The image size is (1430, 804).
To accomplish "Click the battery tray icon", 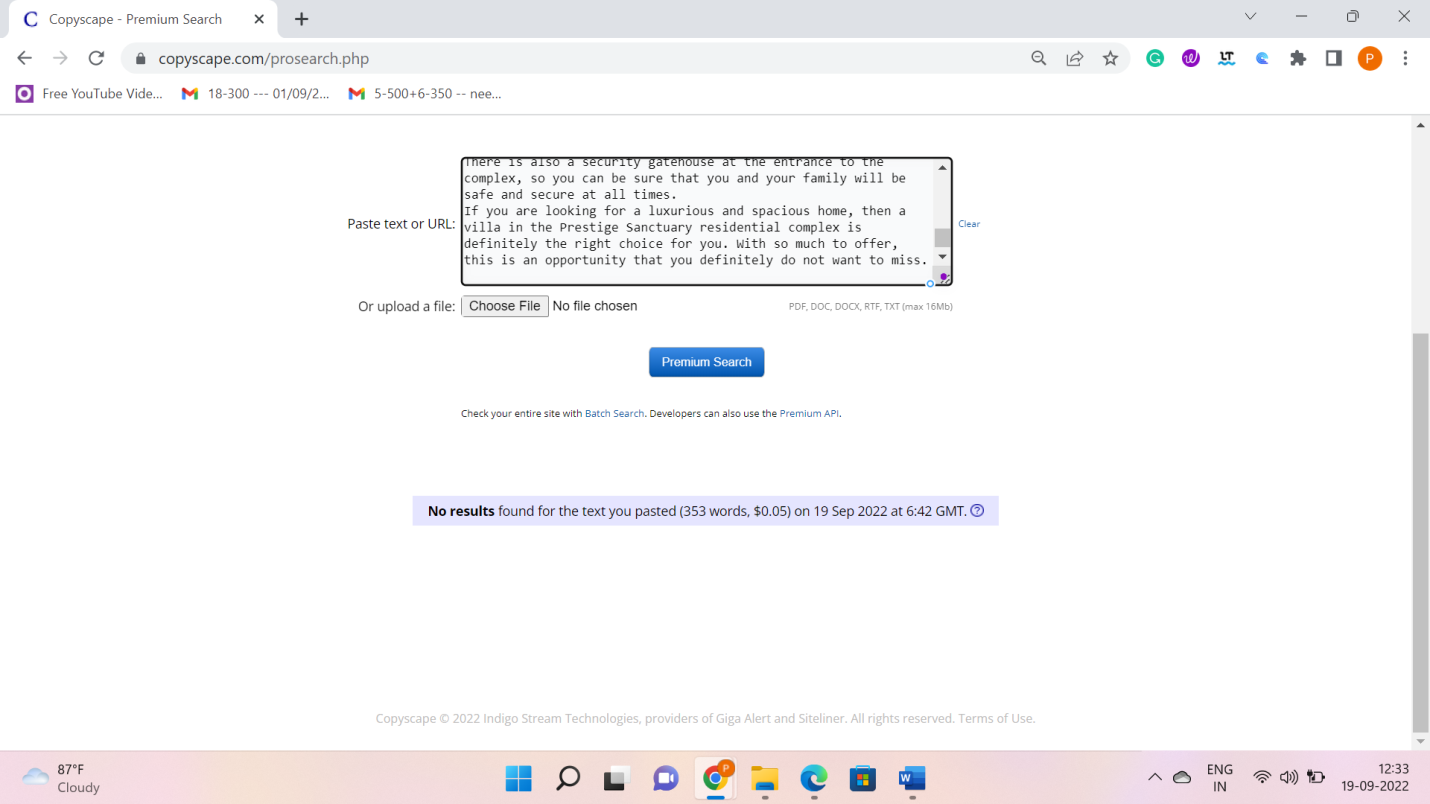I will (1316, 777).
